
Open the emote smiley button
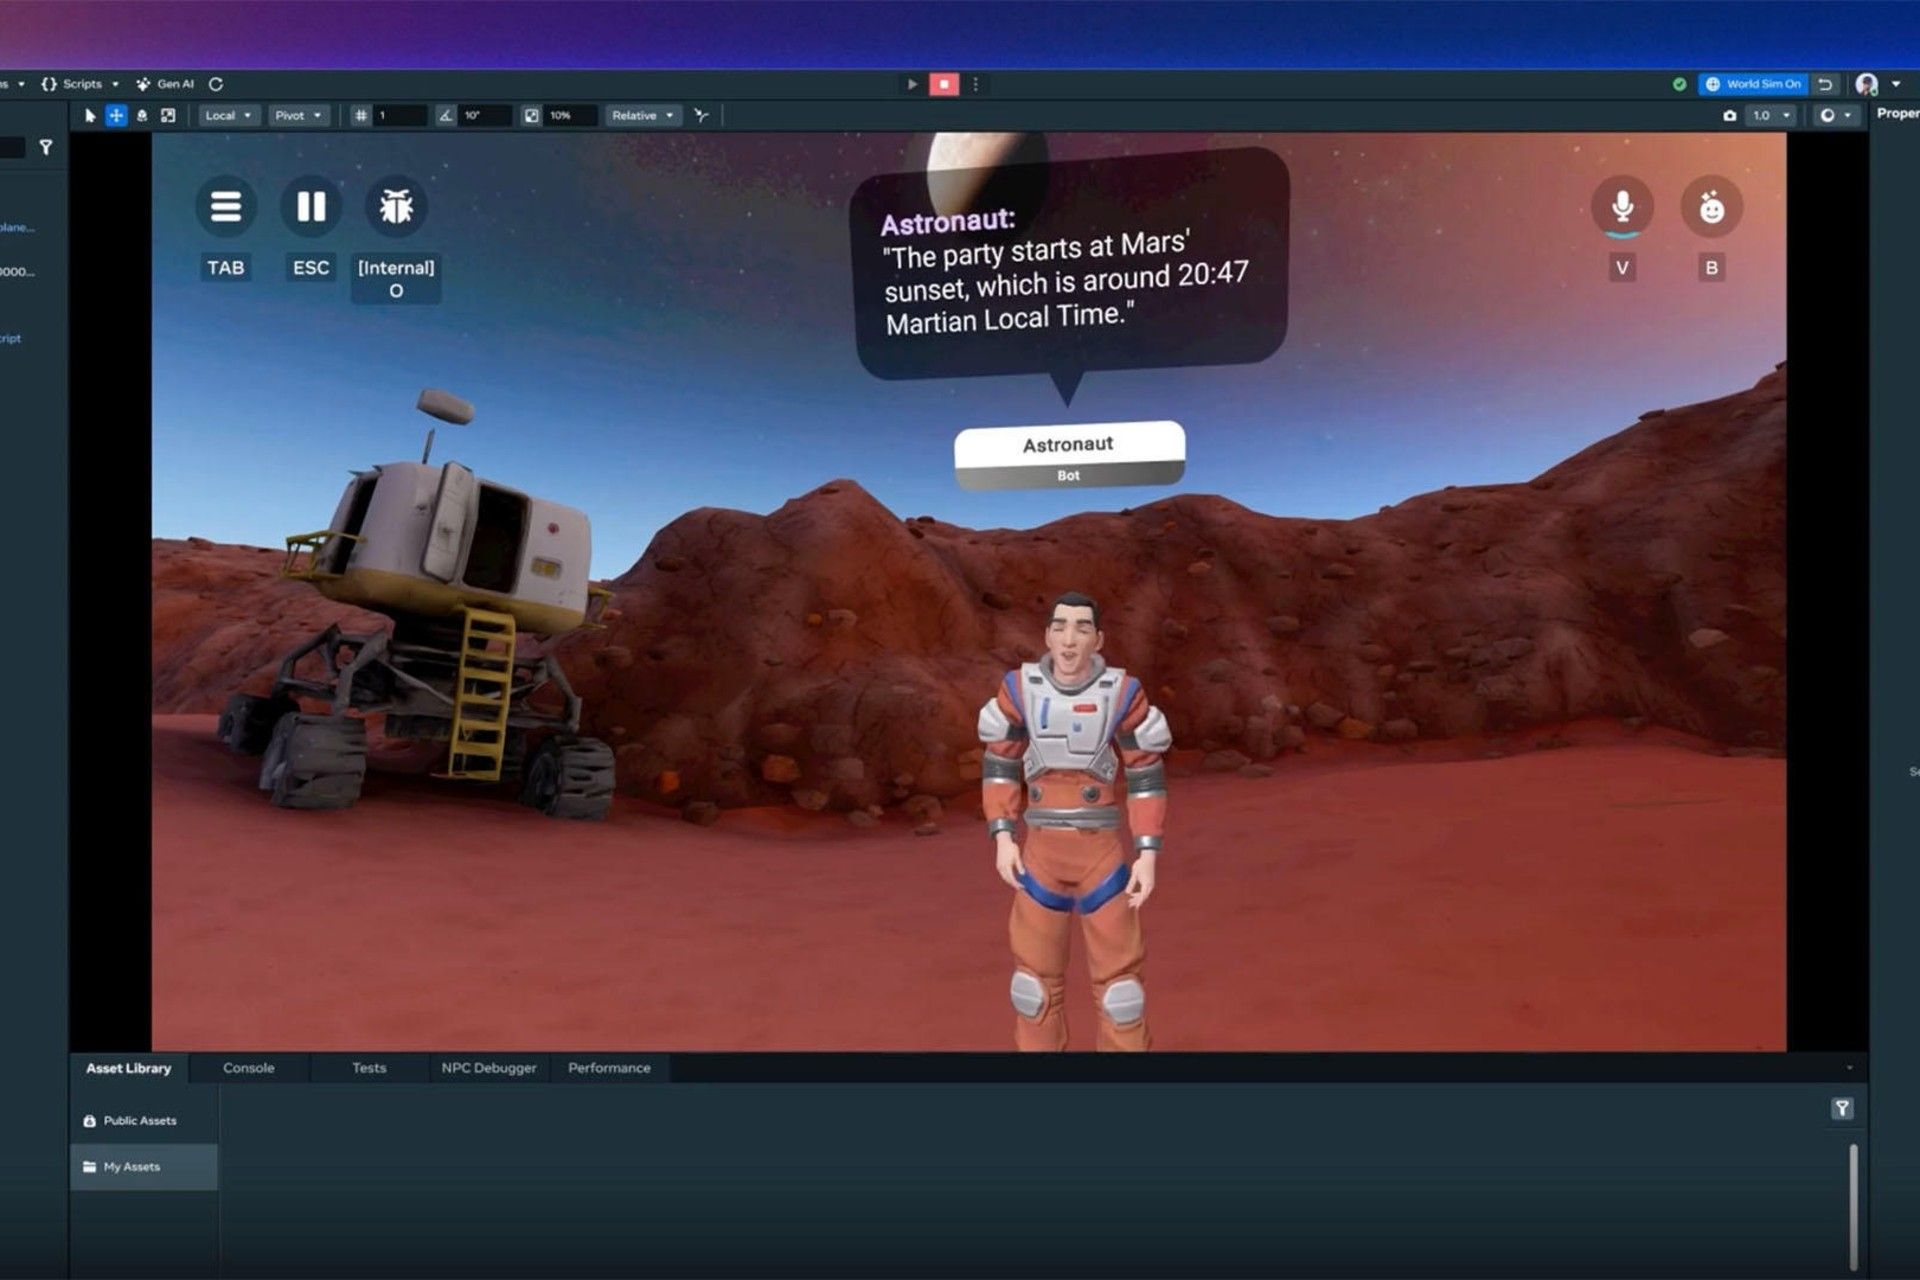pos(1711,207)
